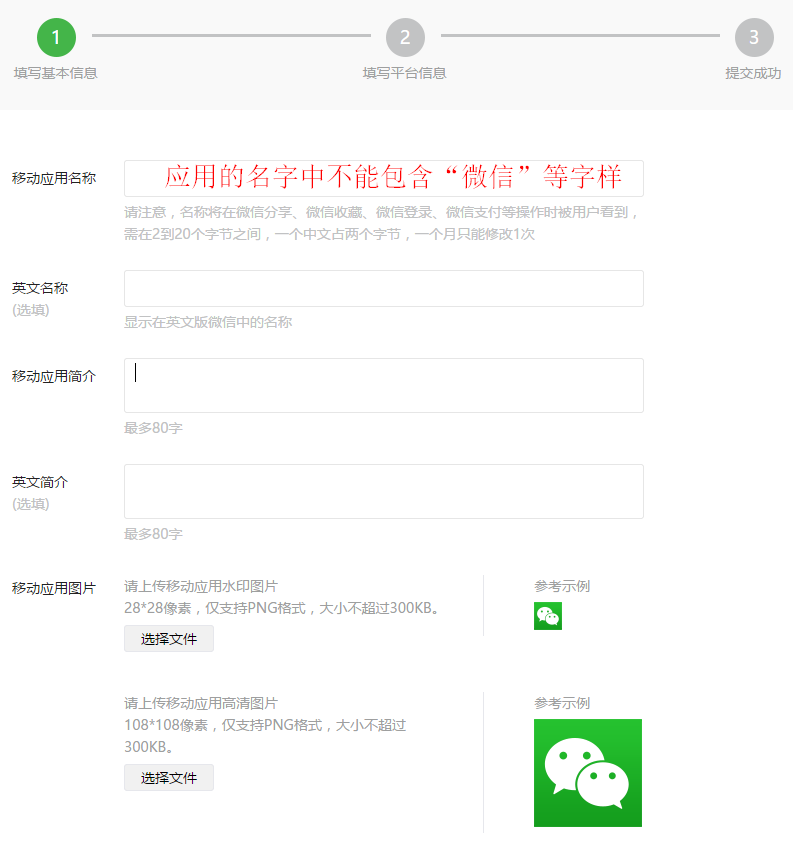The width and height of the screenshot is (793, 852).
Task: Click the 请注意 name visibility hint text
Action: pos(381,212)
